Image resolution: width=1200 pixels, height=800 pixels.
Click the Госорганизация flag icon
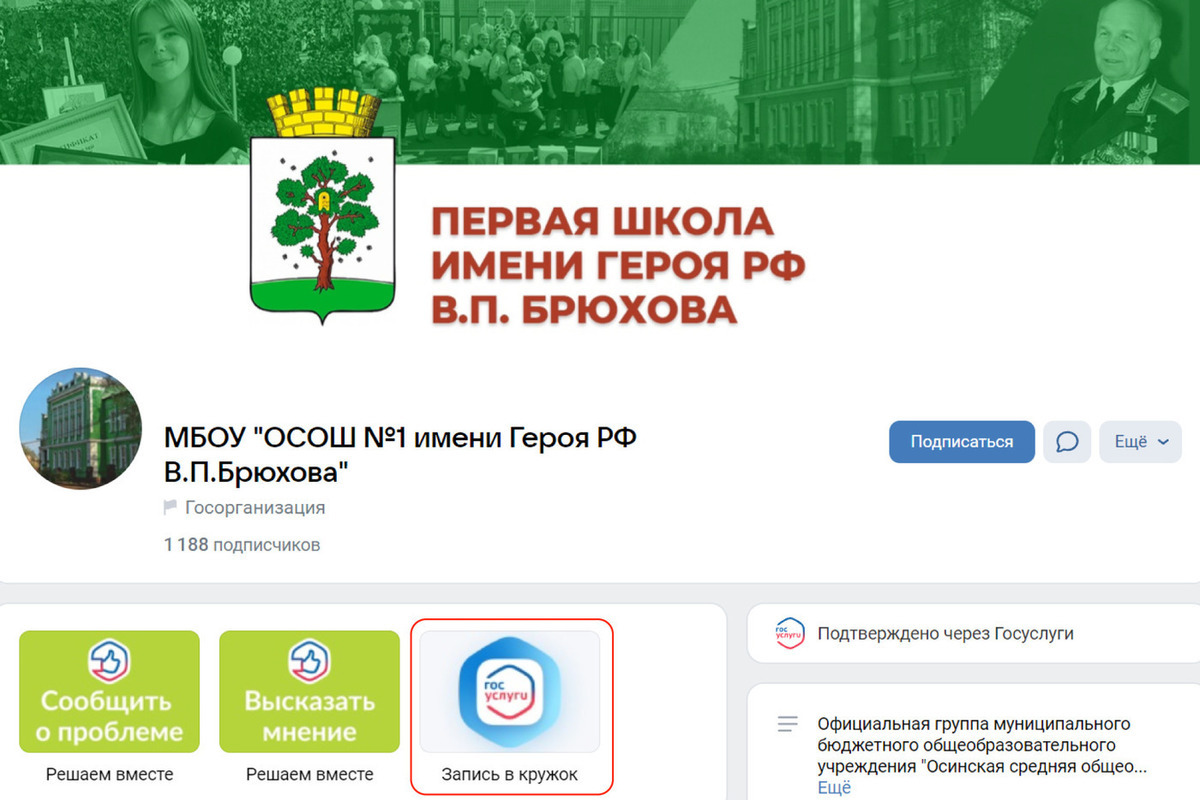[170, 508]
